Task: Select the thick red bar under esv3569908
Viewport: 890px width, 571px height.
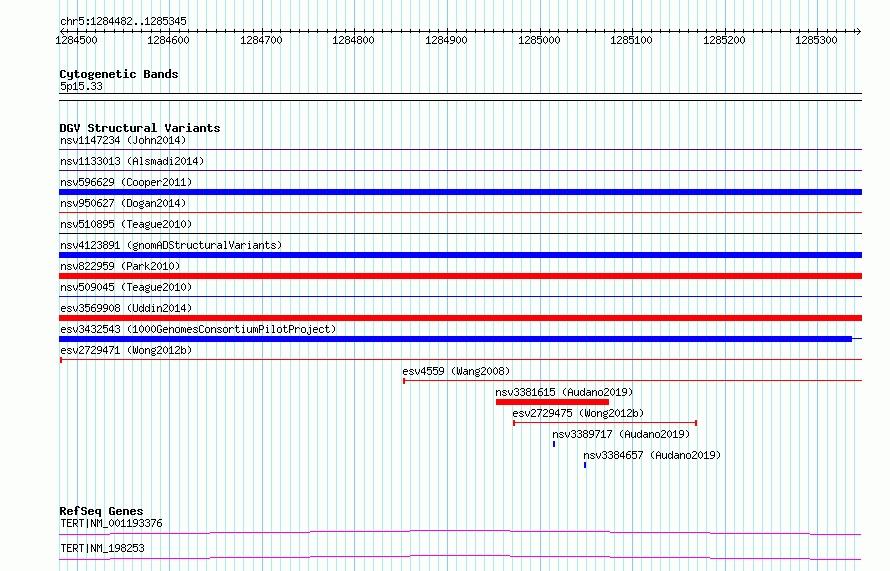Action: tap(460, 318)
